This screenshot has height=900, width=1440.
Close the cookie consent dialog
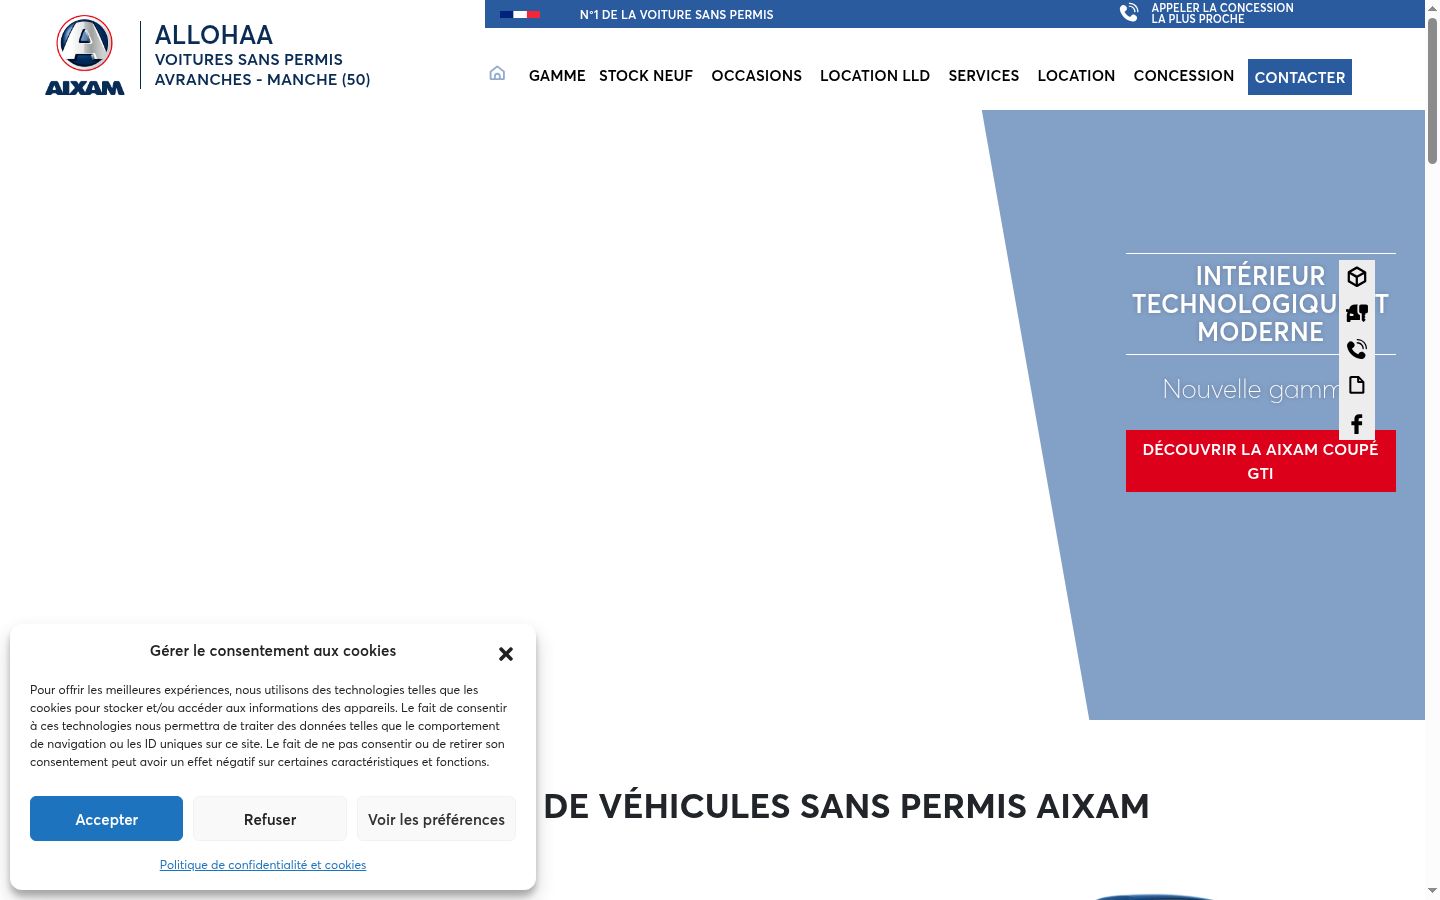pos(506,654)
